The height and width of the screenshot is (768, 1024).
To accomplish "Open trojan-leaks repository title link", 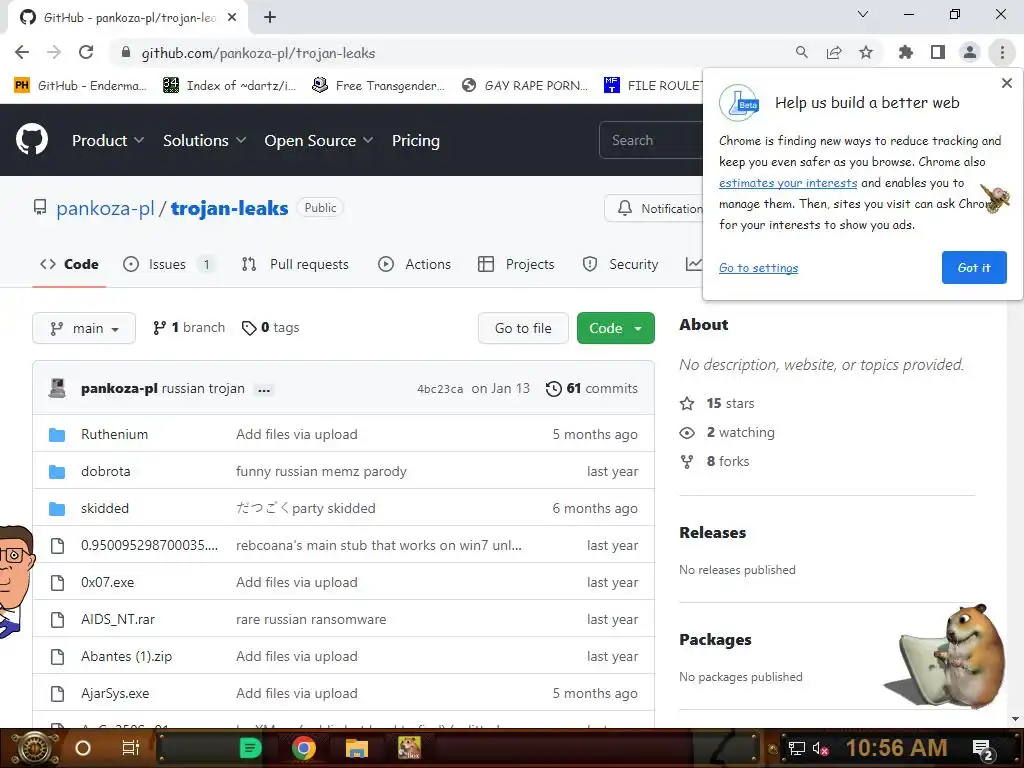I will click(x=229, y=208).
